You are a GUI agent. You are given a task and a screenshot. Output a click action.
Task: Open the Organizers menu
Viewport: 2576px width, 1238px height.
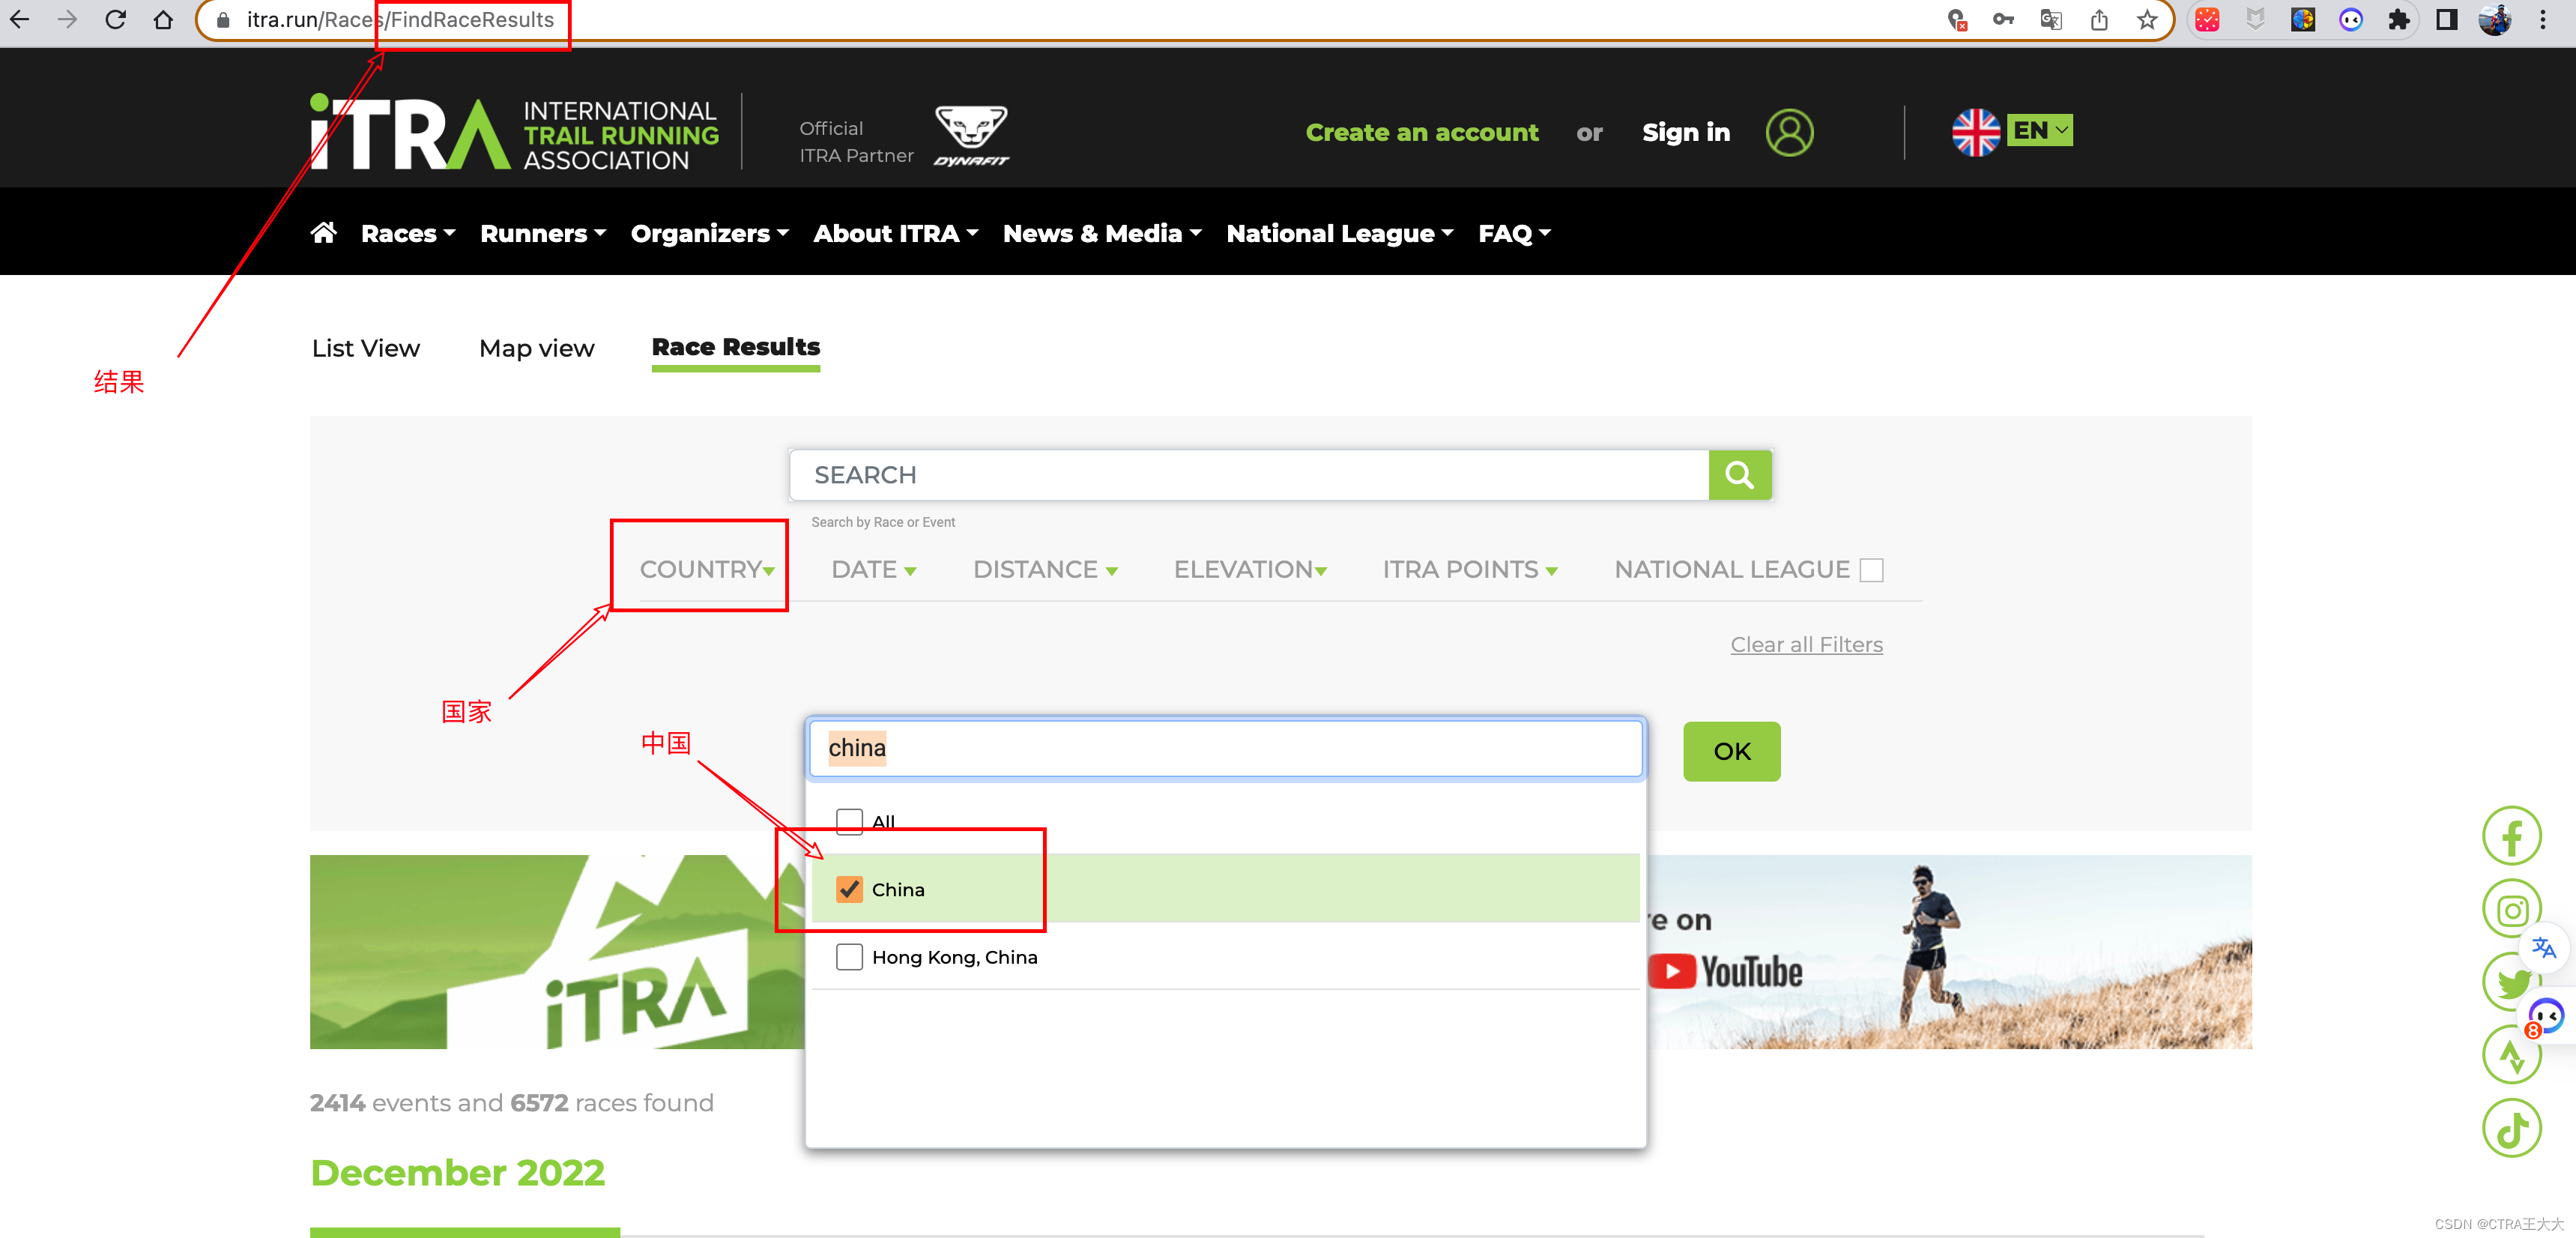pos(710,233)
